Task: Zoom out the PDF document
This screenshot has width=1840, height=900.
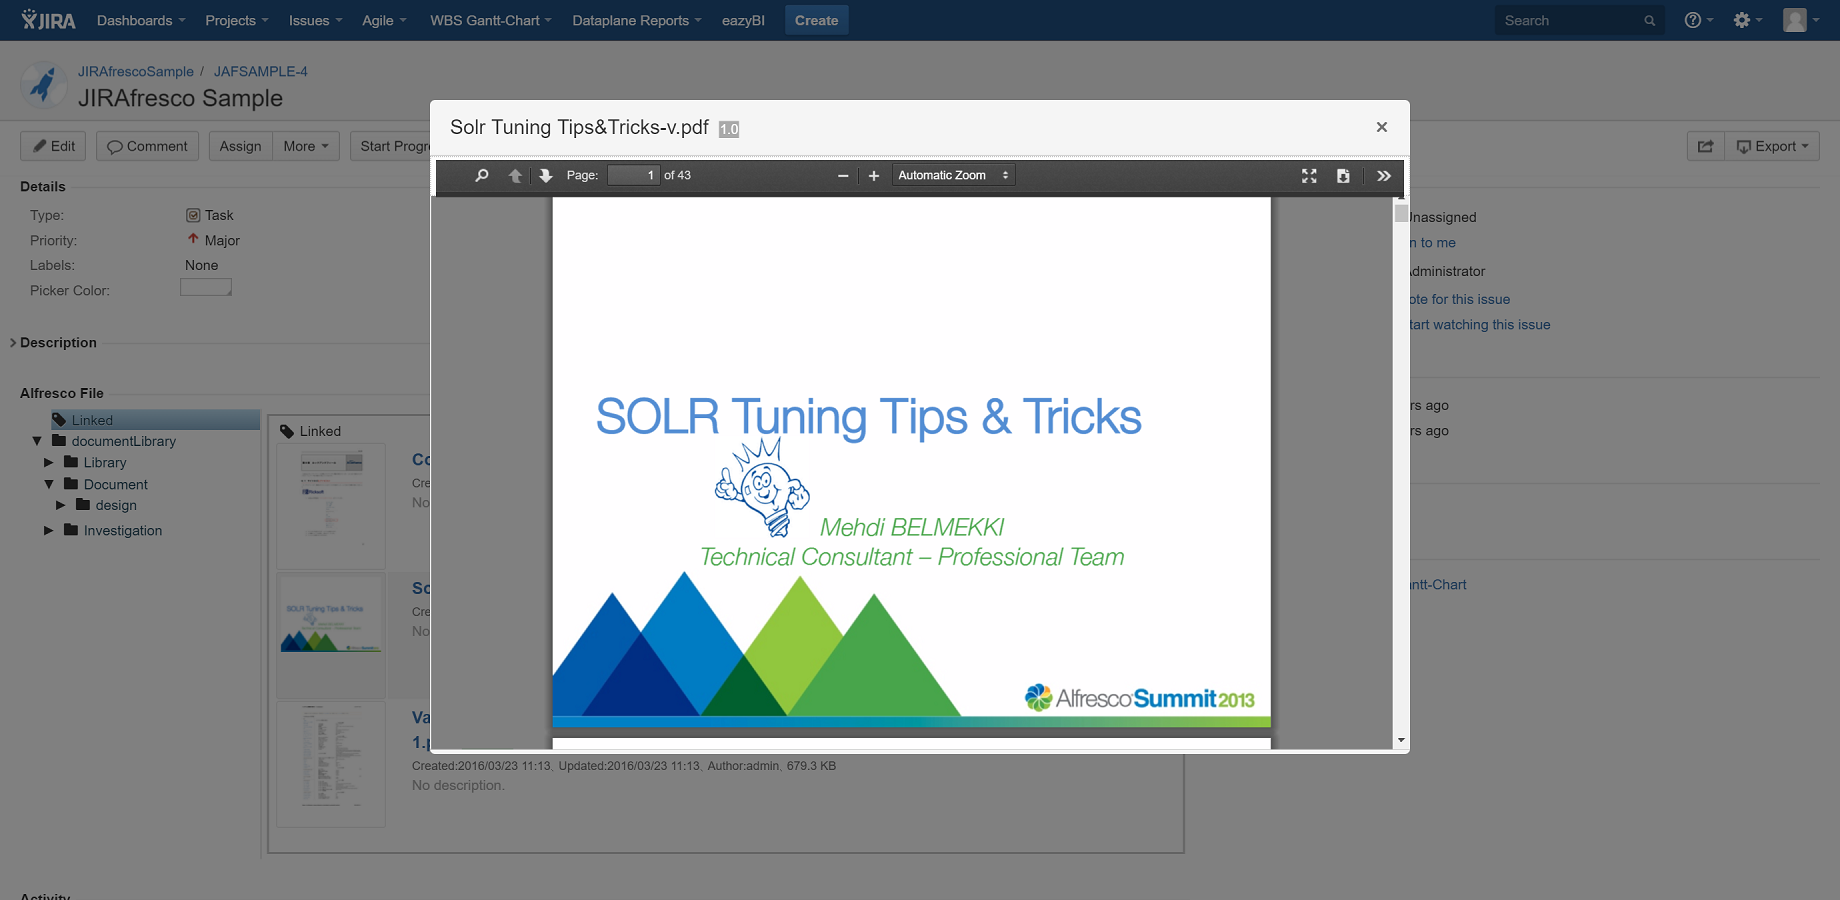Action: pos(843,176)
